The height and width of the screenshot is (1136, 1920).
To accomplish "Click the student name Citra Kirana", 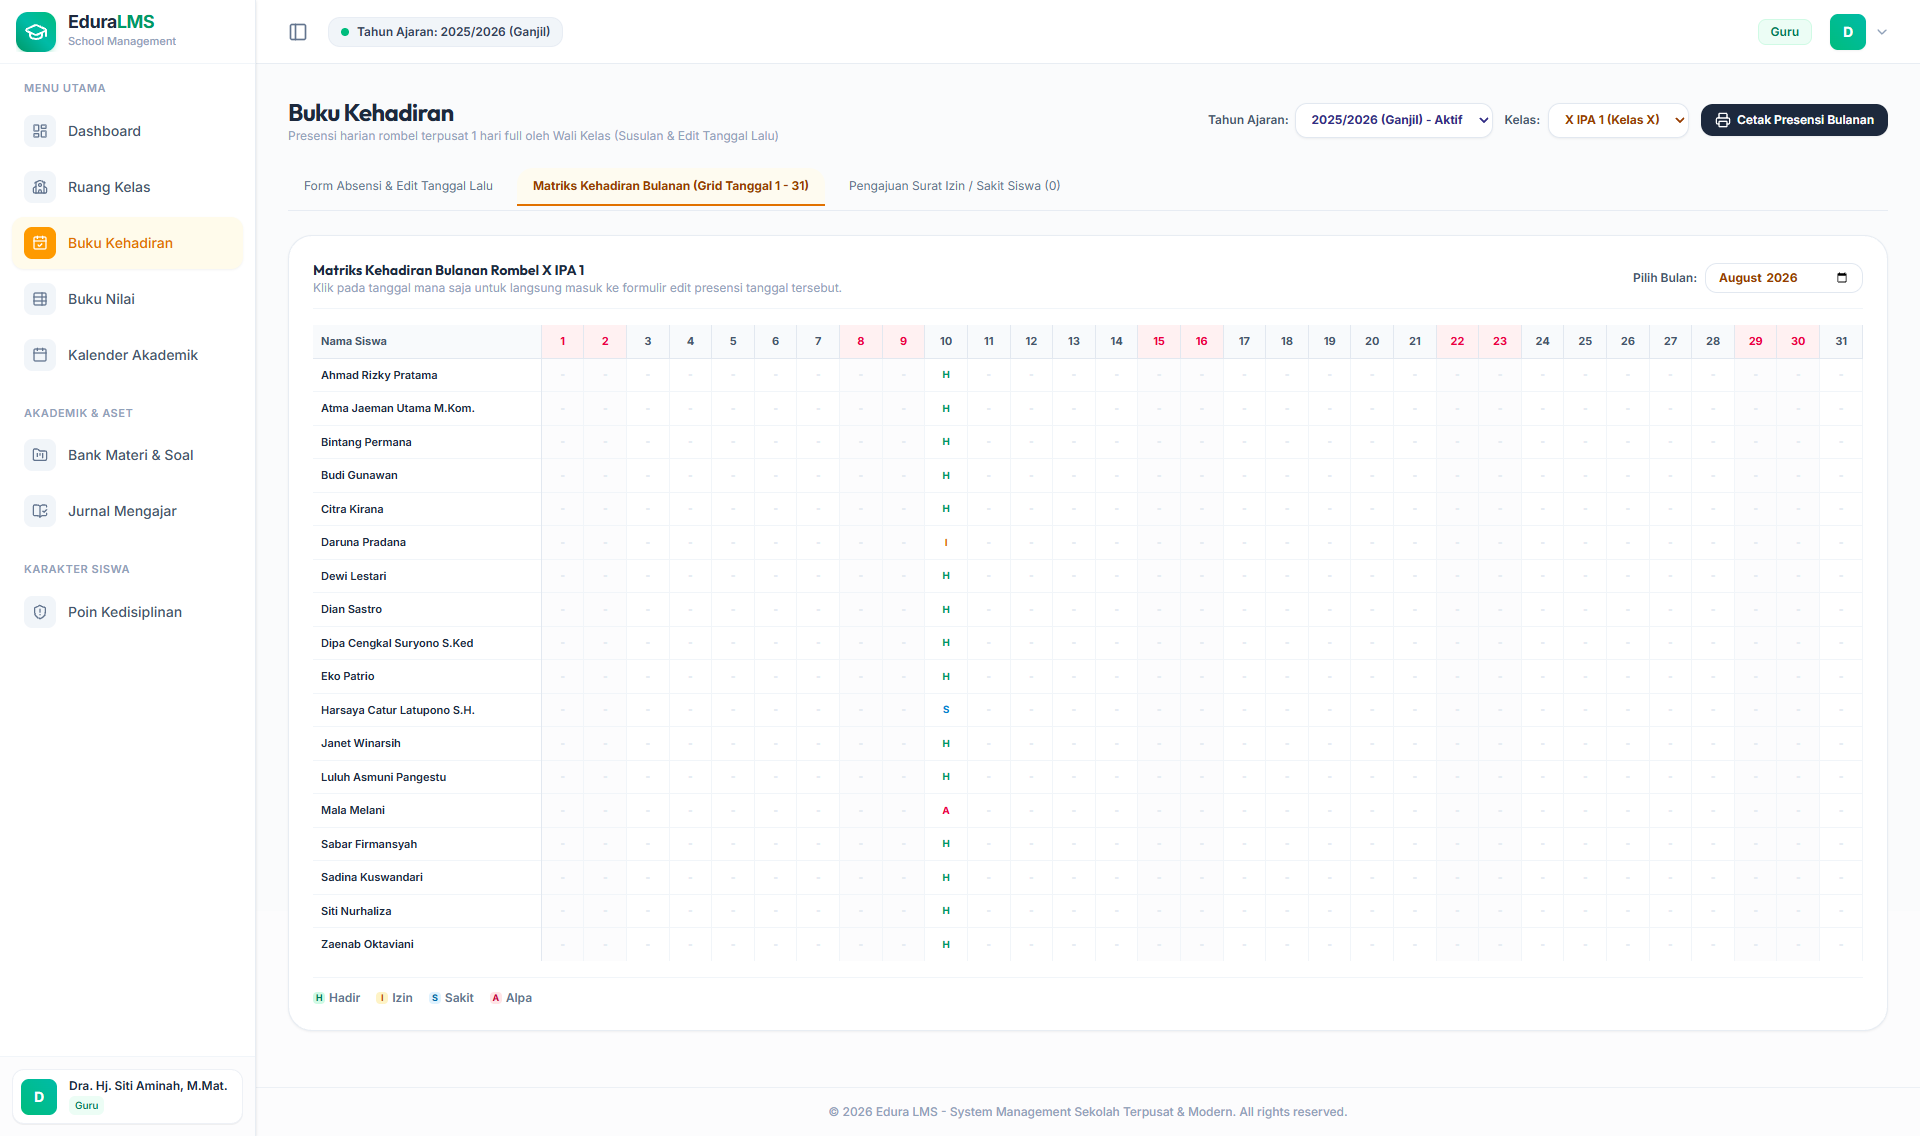I will [x=352, y=509].
